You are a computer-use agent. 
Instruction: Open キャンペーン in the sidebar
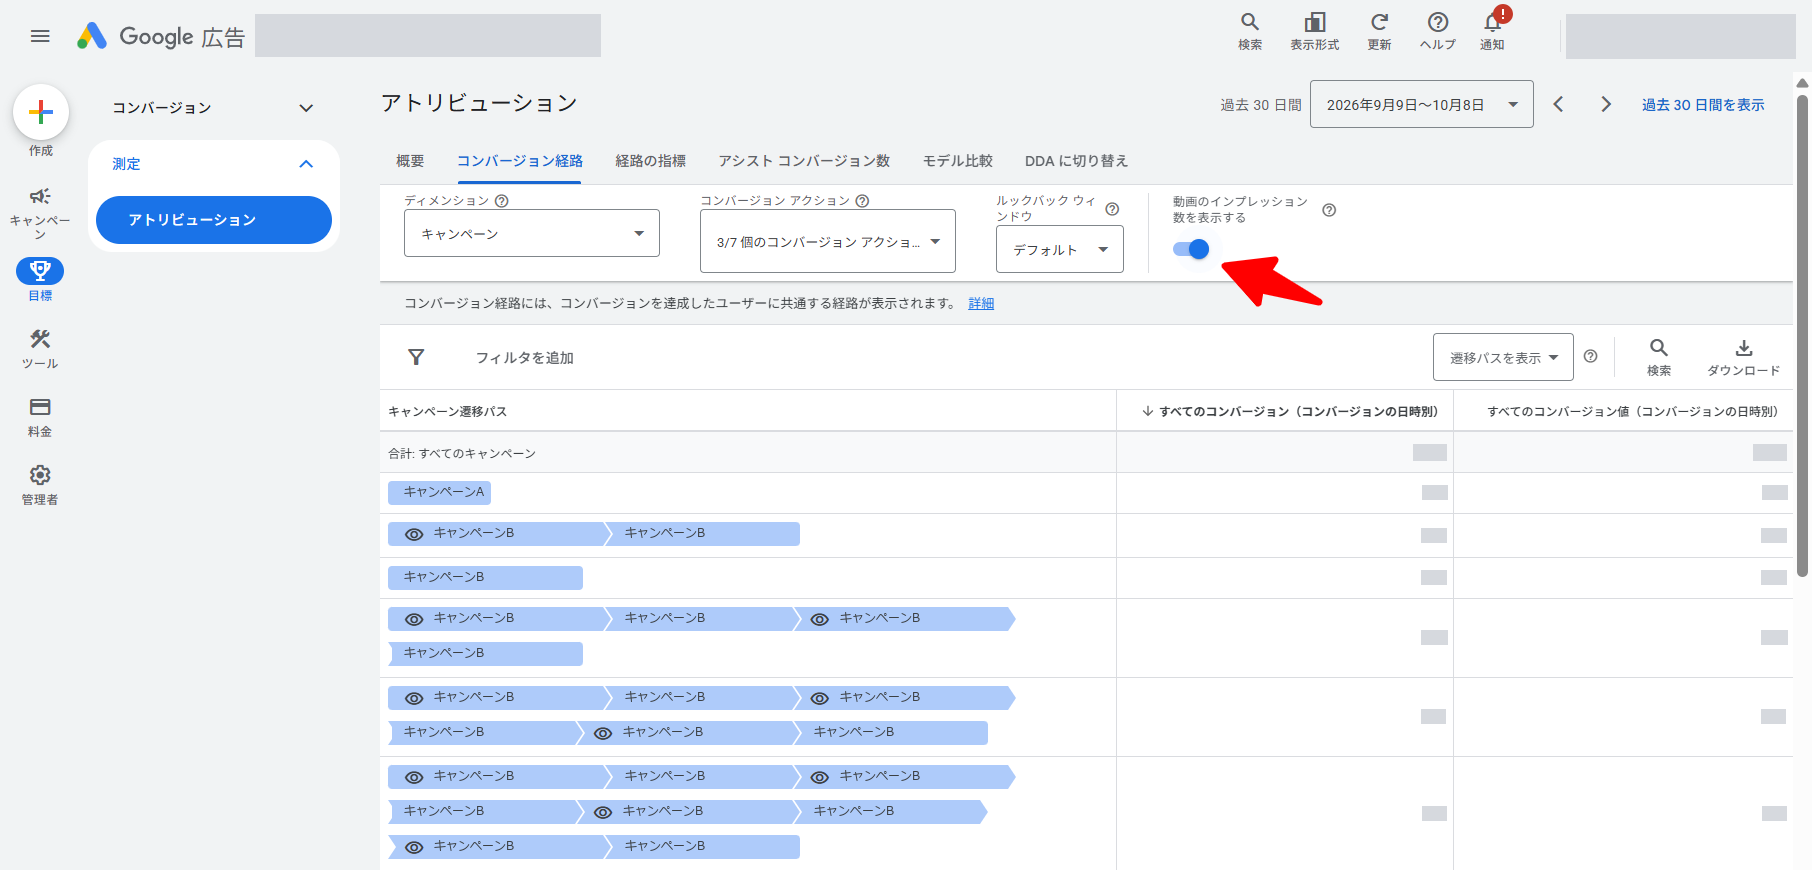tap(40, 212)
